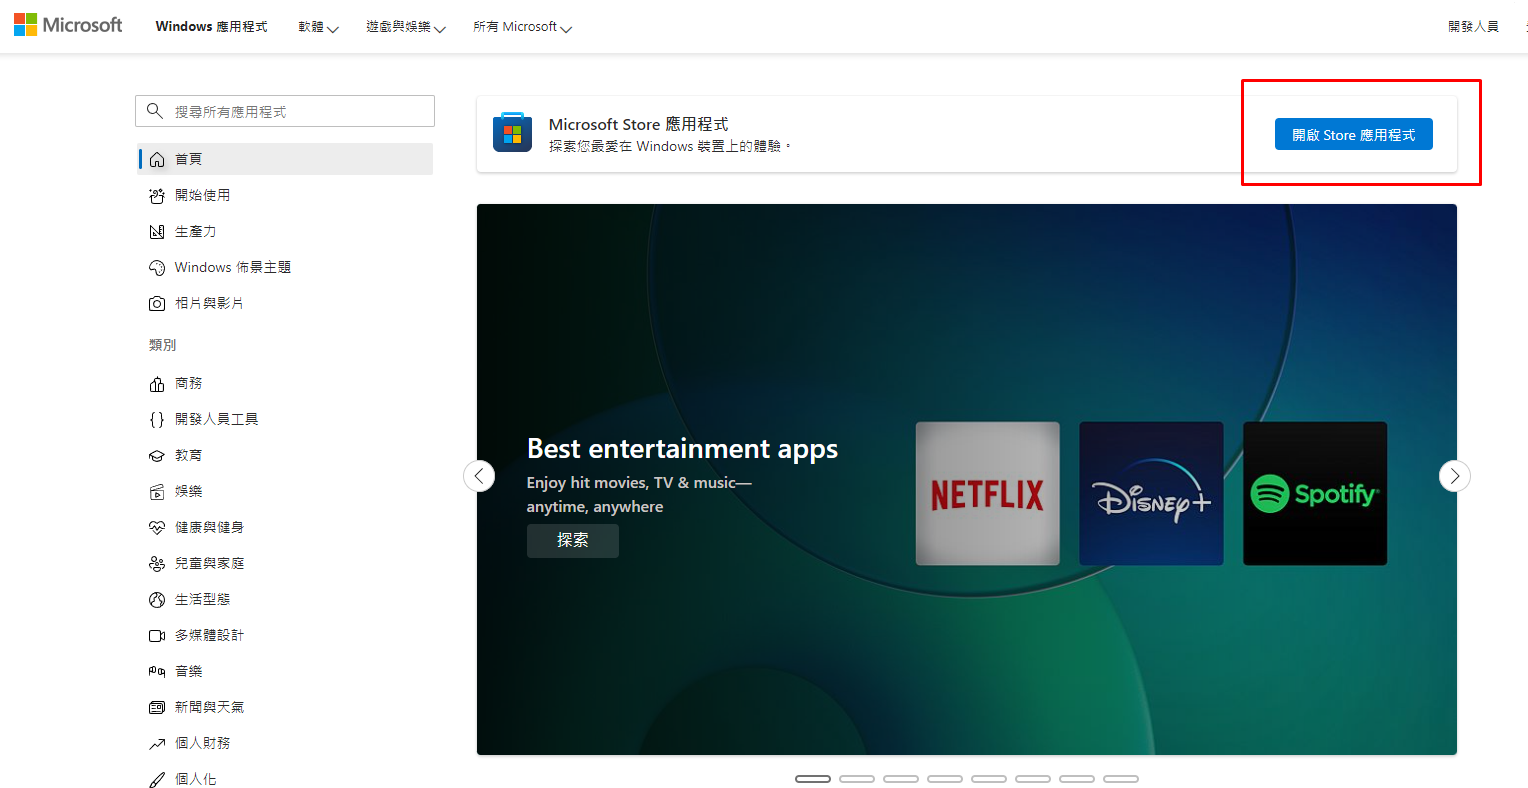Select 生產力 in the sidebar
The width and height of the screenshot is (1528, 788).
tap(285, 231)
